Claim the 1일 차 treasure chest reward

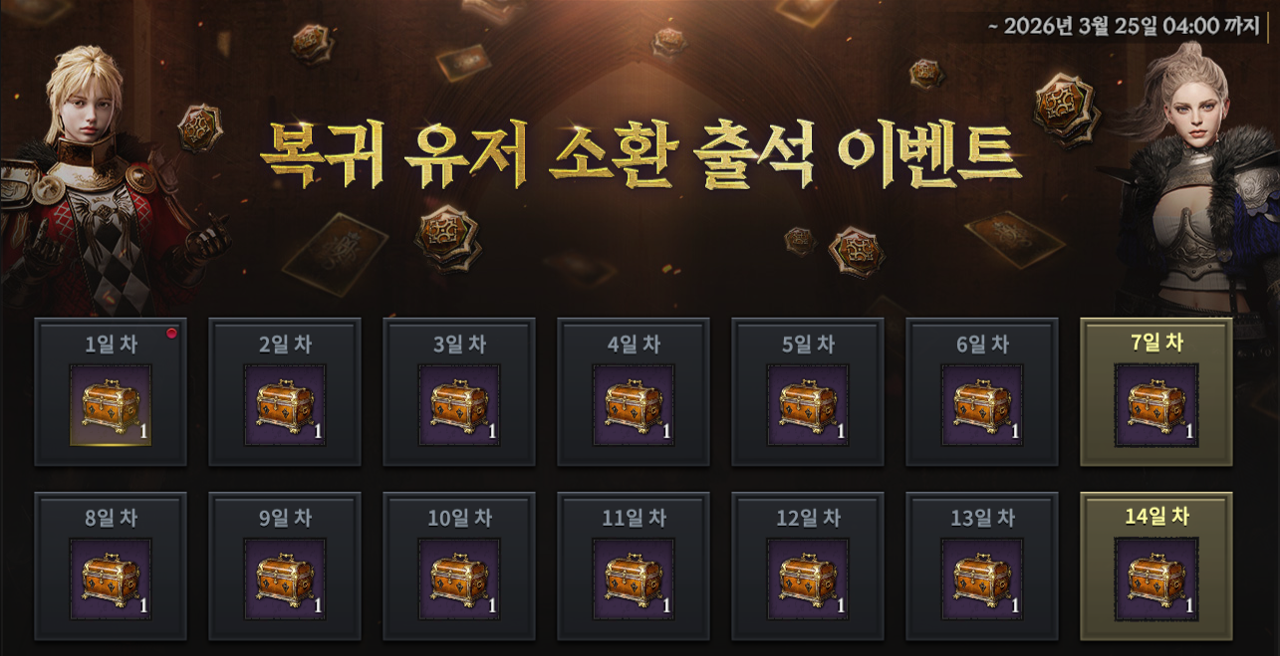coord(110,405)
